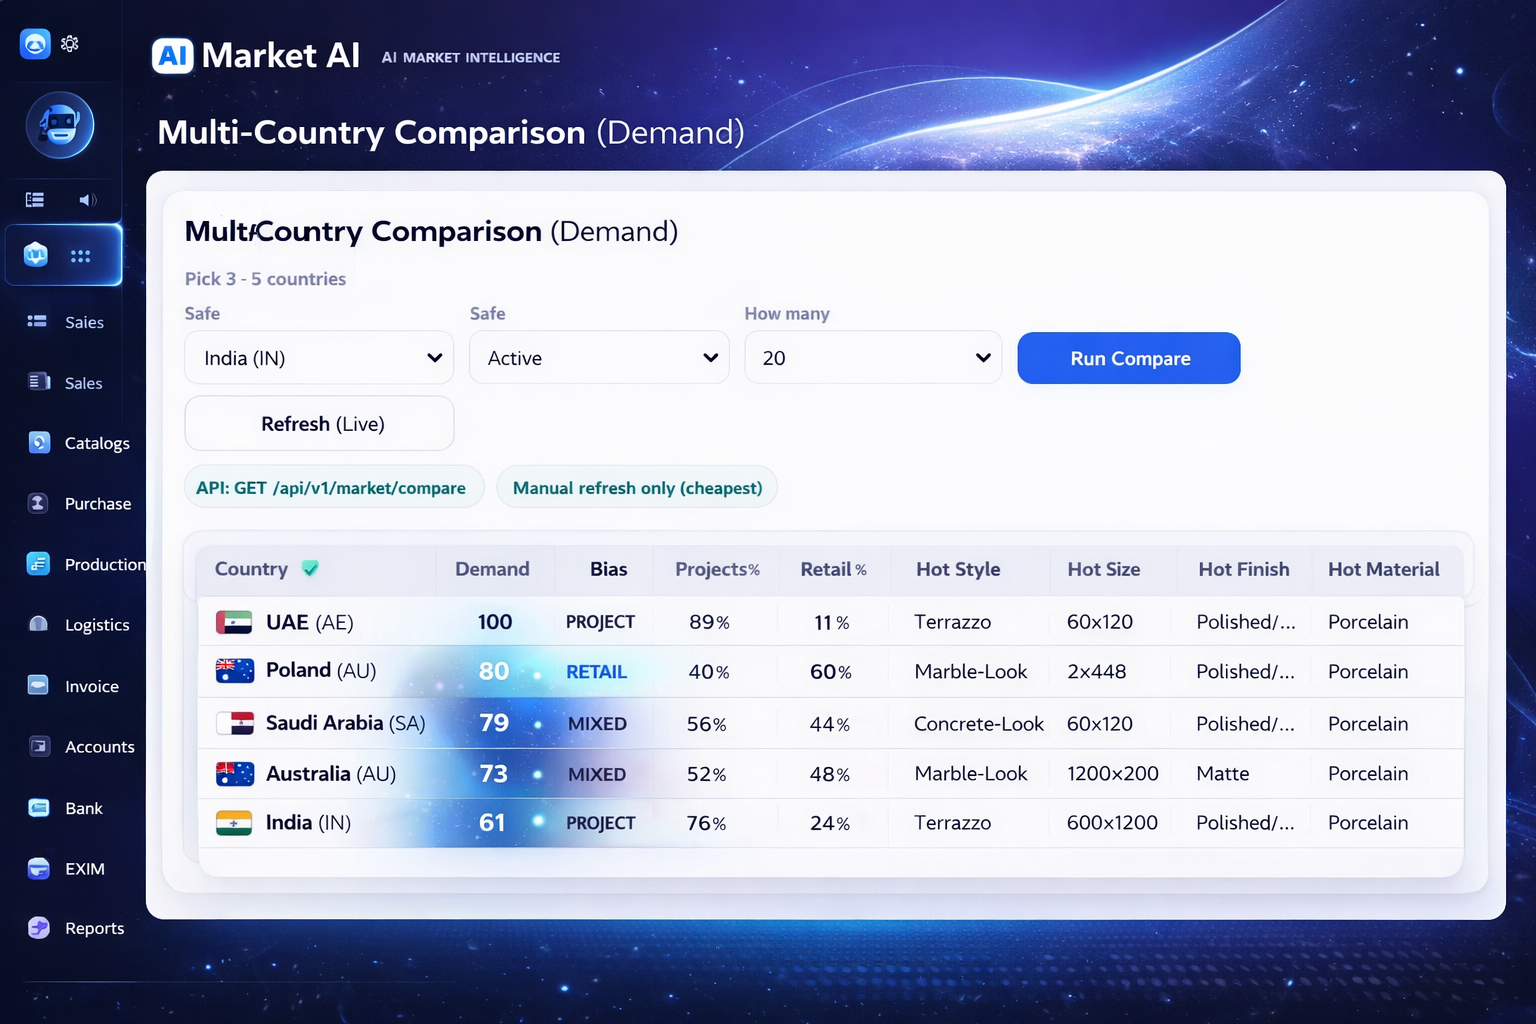Viewport: 1536px width, 1024px height.
Task: Click the highlighted cube module icon
Action: tap(36, 255)
